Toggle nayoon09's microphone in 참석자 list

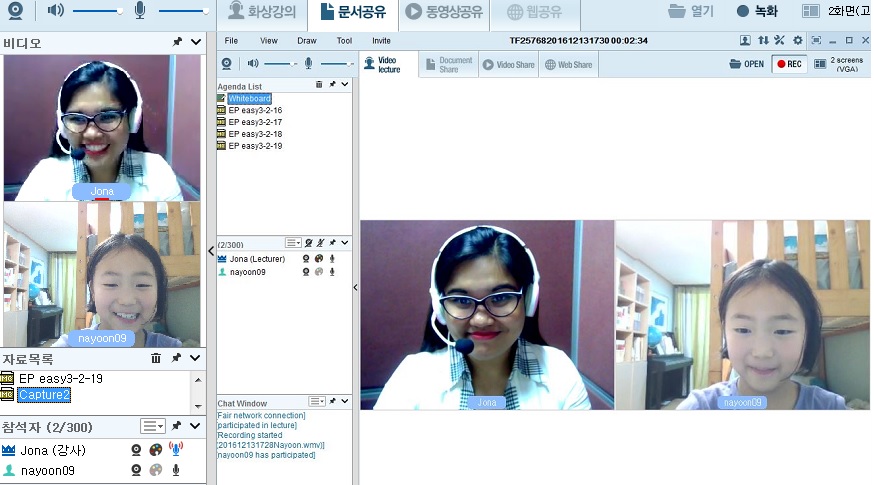coord(176,470)
